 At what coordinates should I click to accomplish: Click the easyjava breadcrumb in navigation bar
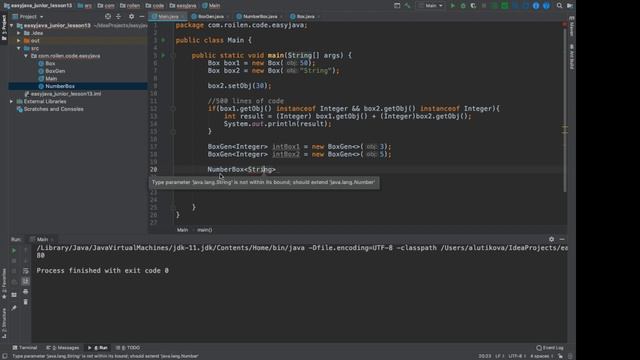click(x=183, y=6)
